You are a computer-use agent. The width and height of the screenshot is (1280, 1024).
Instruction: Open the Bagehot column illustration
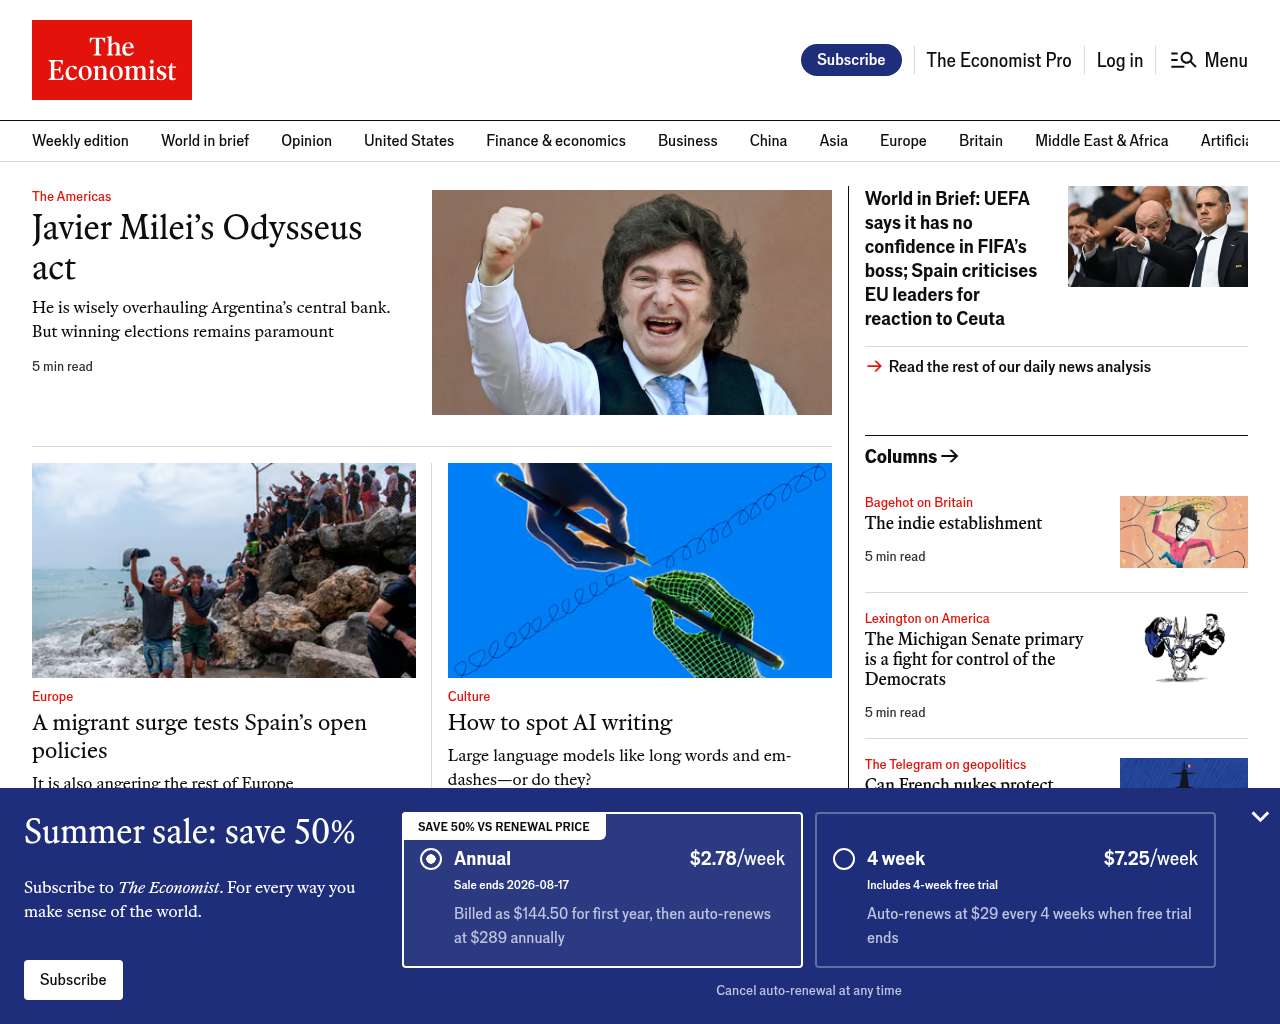point(1184,532)
